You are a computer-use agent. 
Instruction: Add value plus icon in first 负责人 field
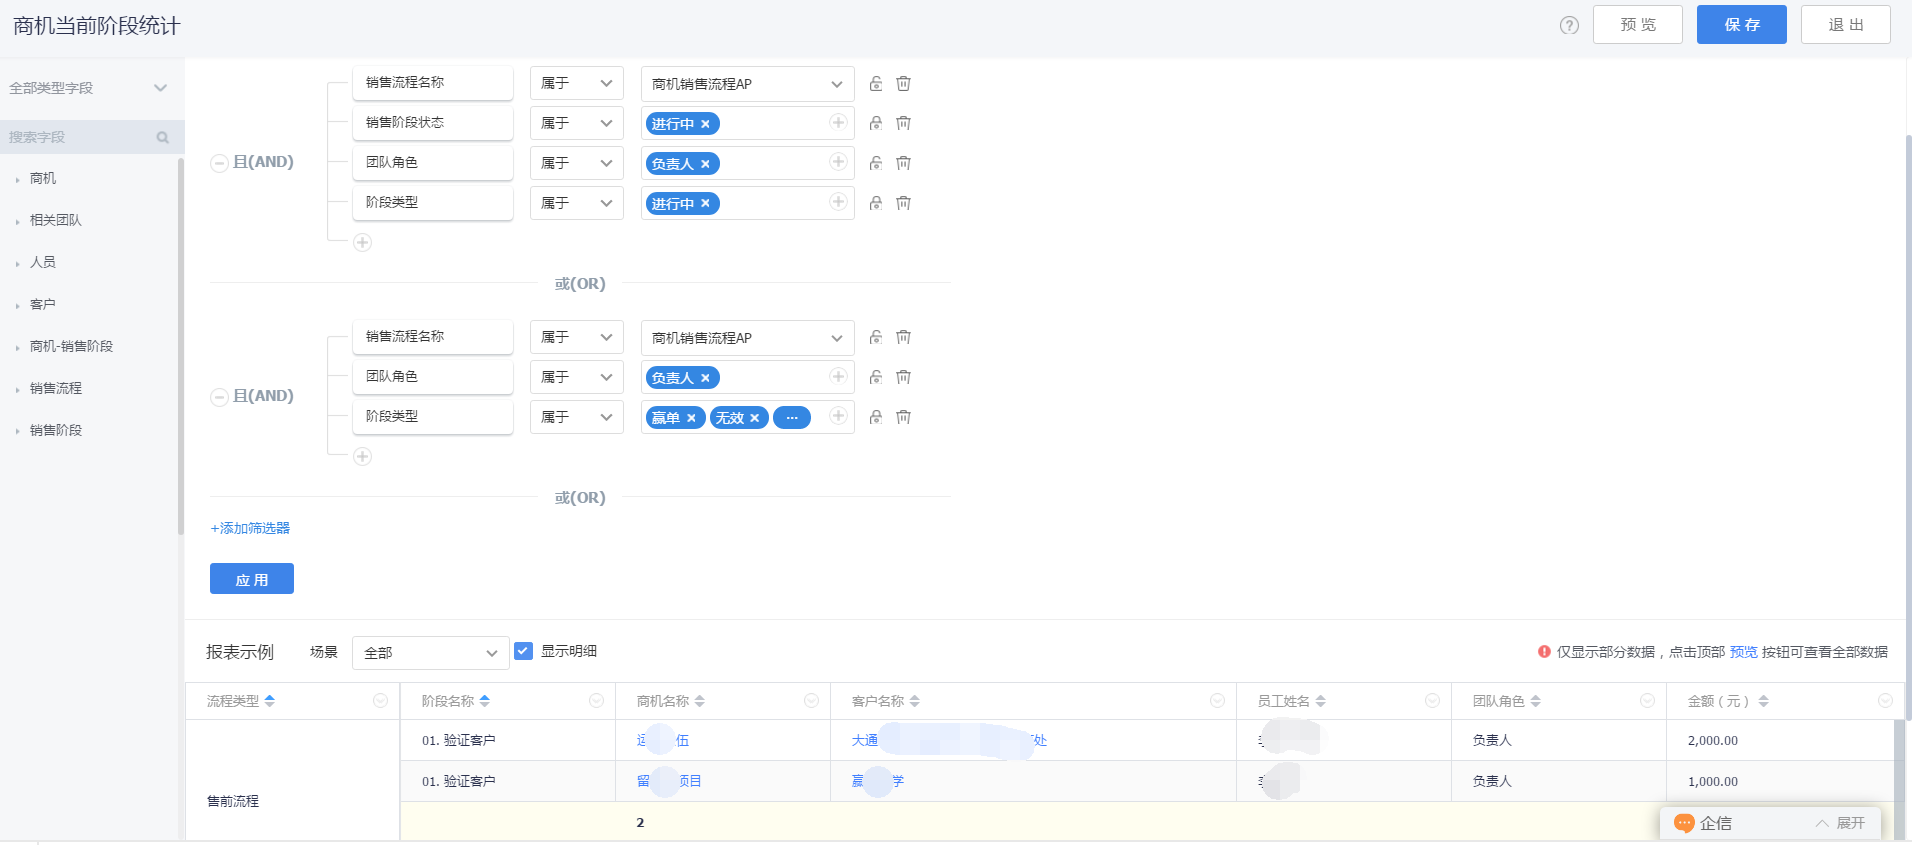838,162
